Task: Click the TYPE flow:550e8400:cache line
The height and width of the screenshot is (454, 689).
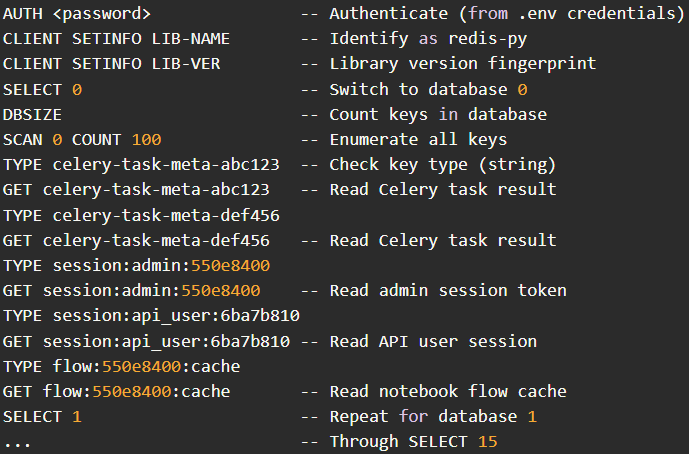Action: tap(121, 366)
